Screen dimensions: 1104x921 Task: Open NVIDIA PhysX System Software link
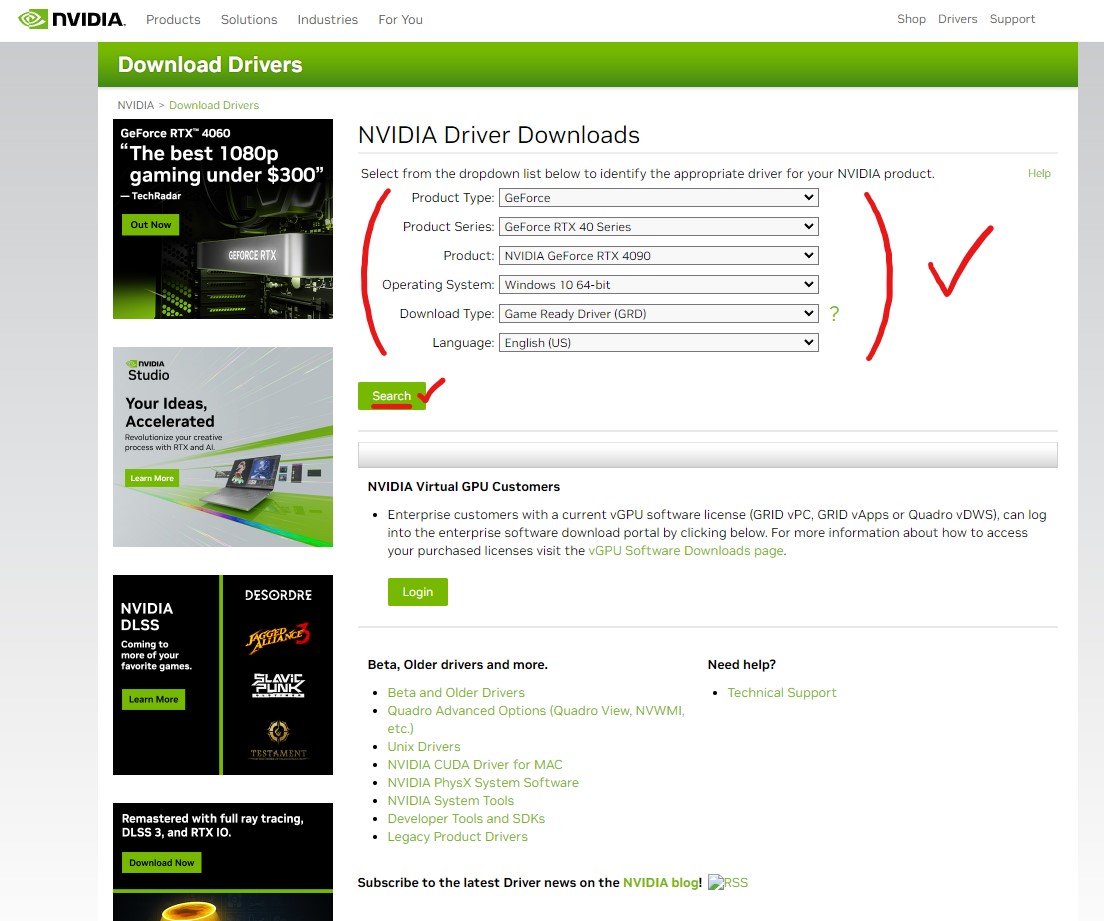click(483, 783)
